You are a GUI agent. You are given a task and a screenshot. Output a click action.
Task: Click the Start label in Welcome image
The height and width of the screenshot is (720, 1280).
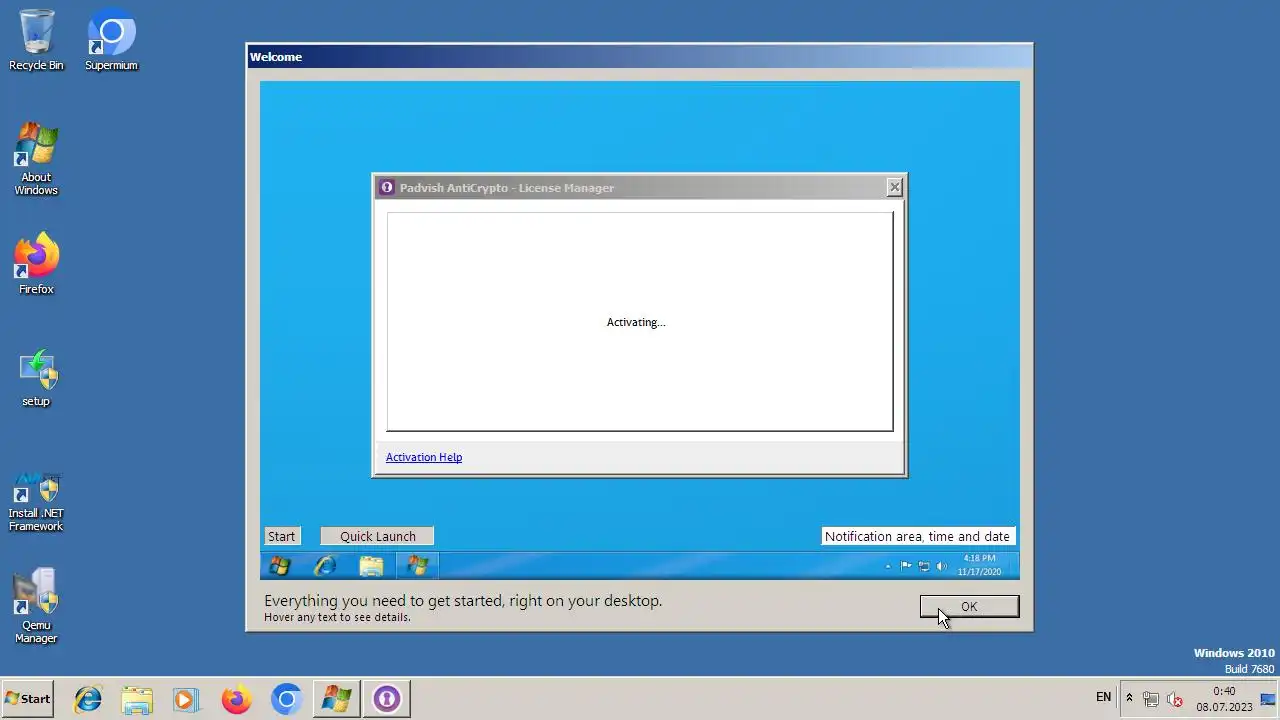pos(281,536)
